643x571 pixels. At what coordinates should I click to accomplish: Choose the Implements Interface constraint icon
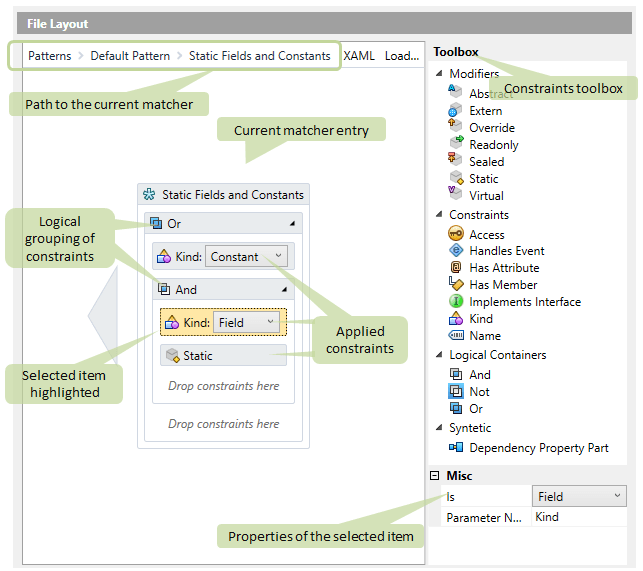pyautogui.click(x=455, y=302)
